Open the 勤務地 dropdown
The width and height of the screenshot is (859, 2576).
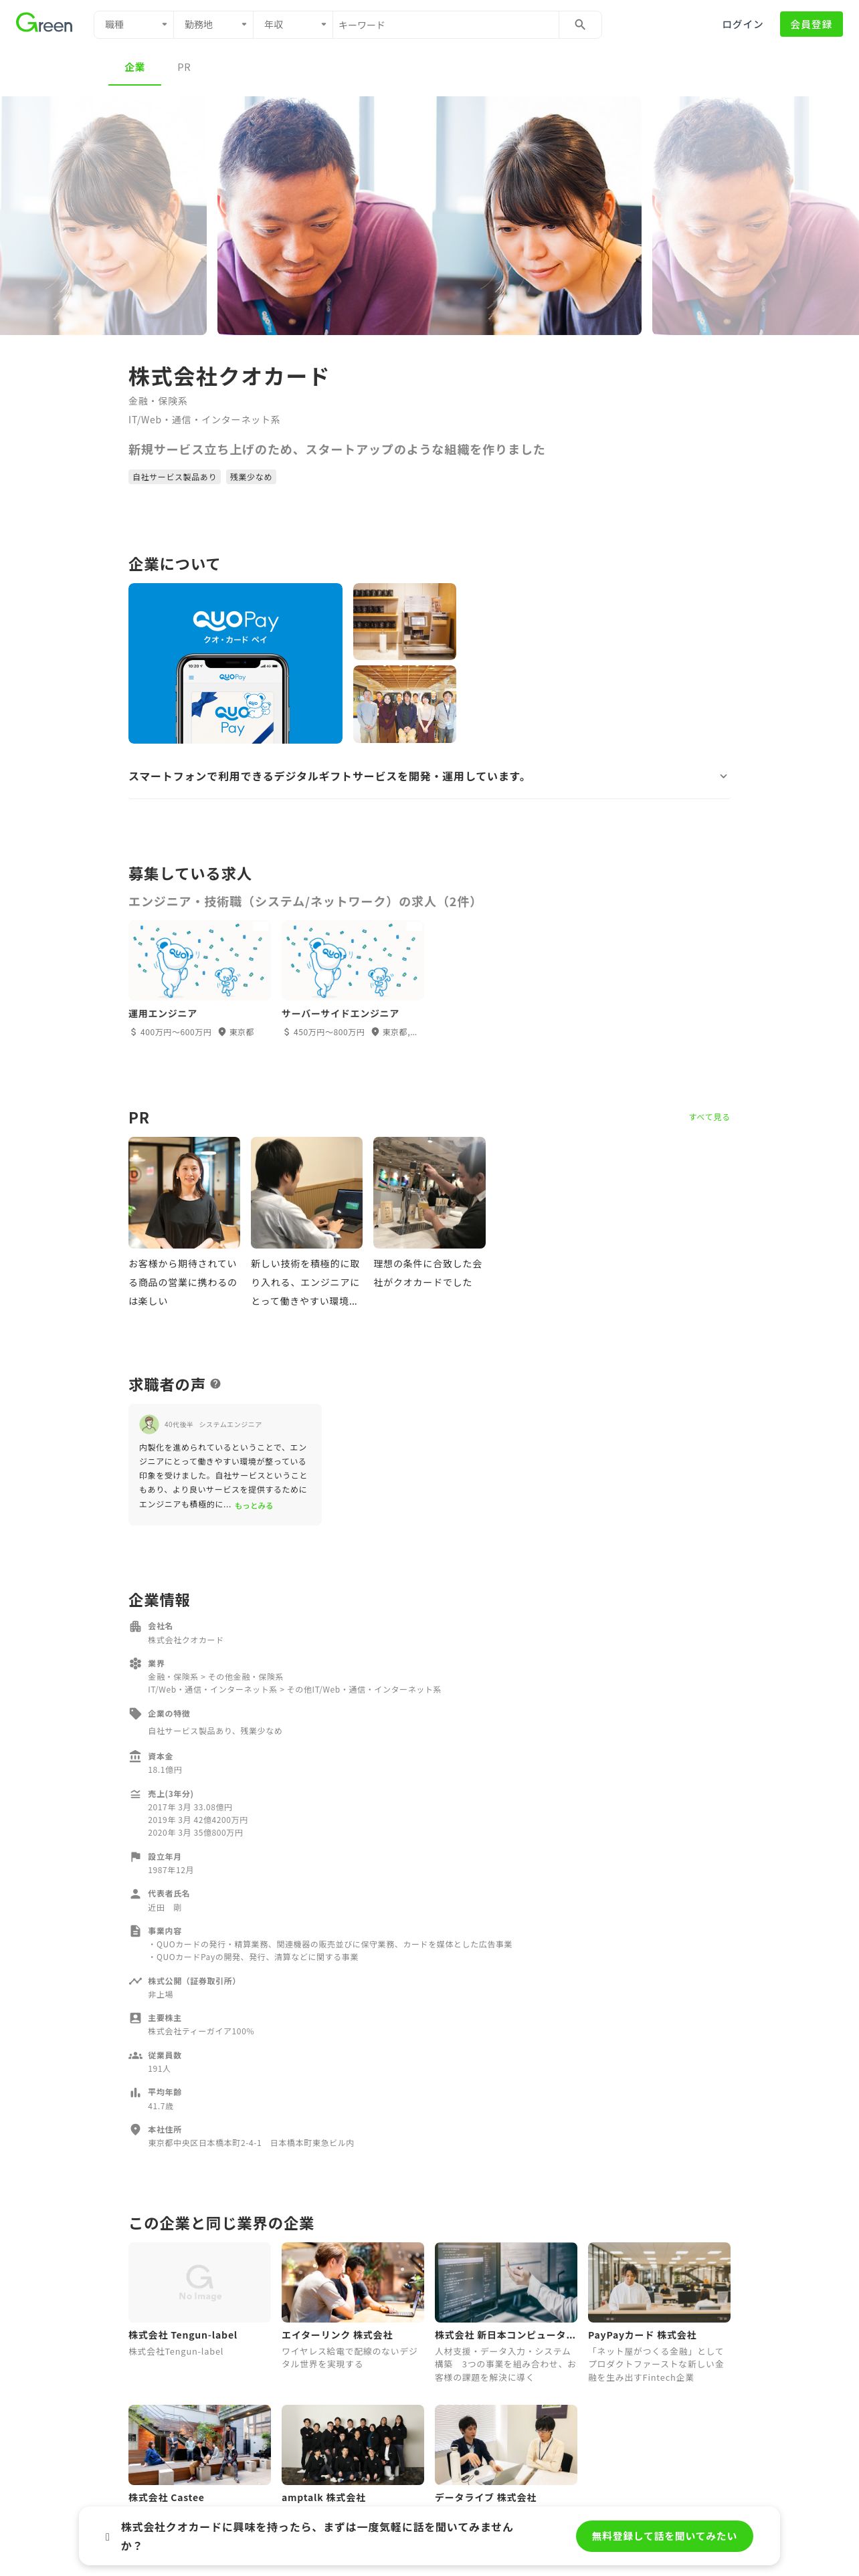(212, 25)
